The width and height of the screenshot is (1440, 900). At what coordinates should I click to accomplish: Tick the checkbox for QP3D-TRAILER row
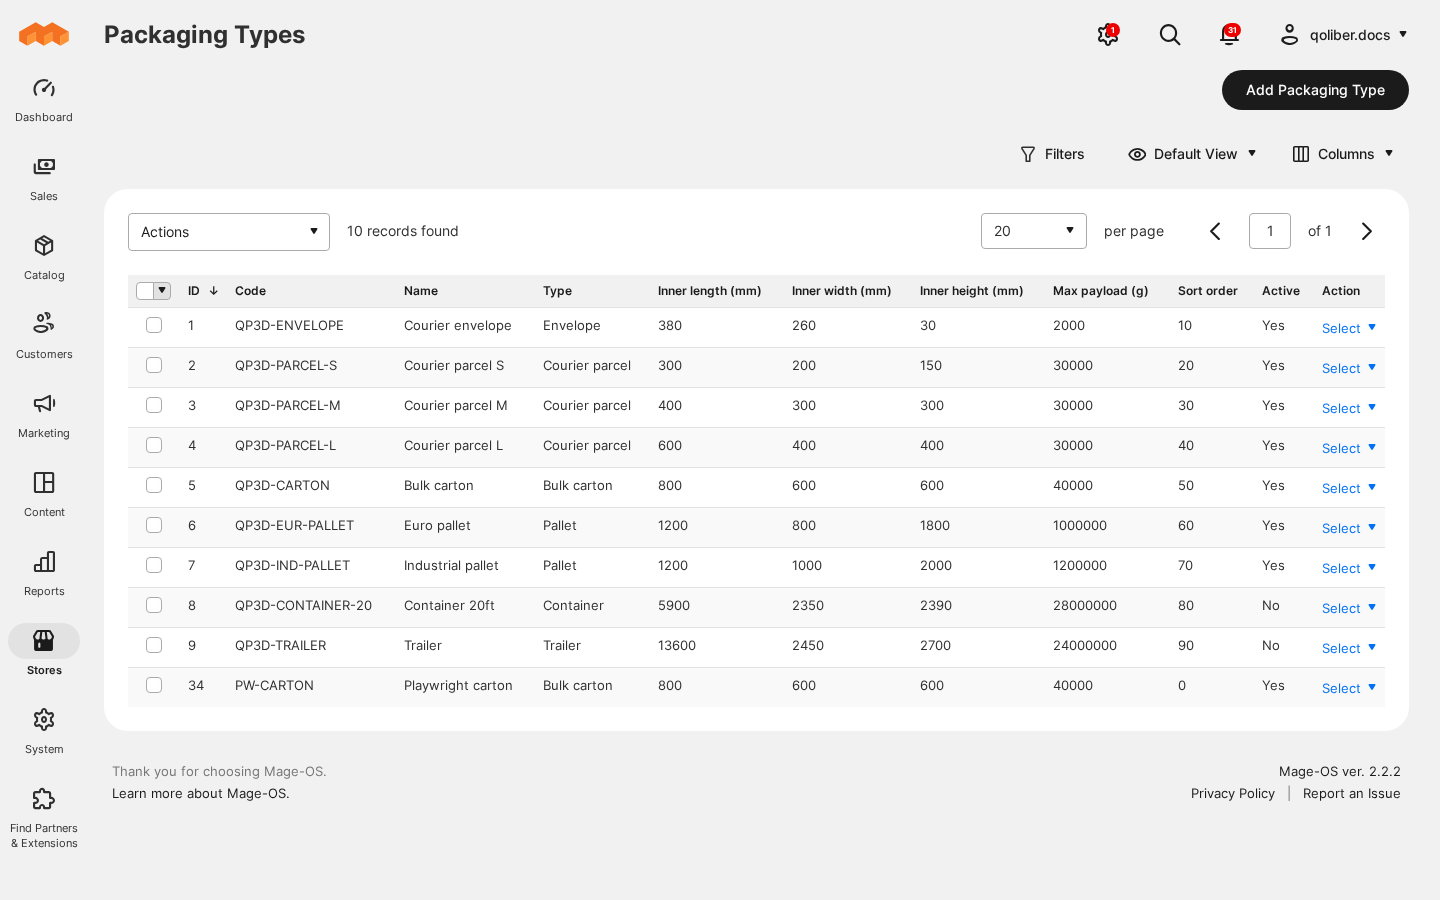[x=154, y=645]
